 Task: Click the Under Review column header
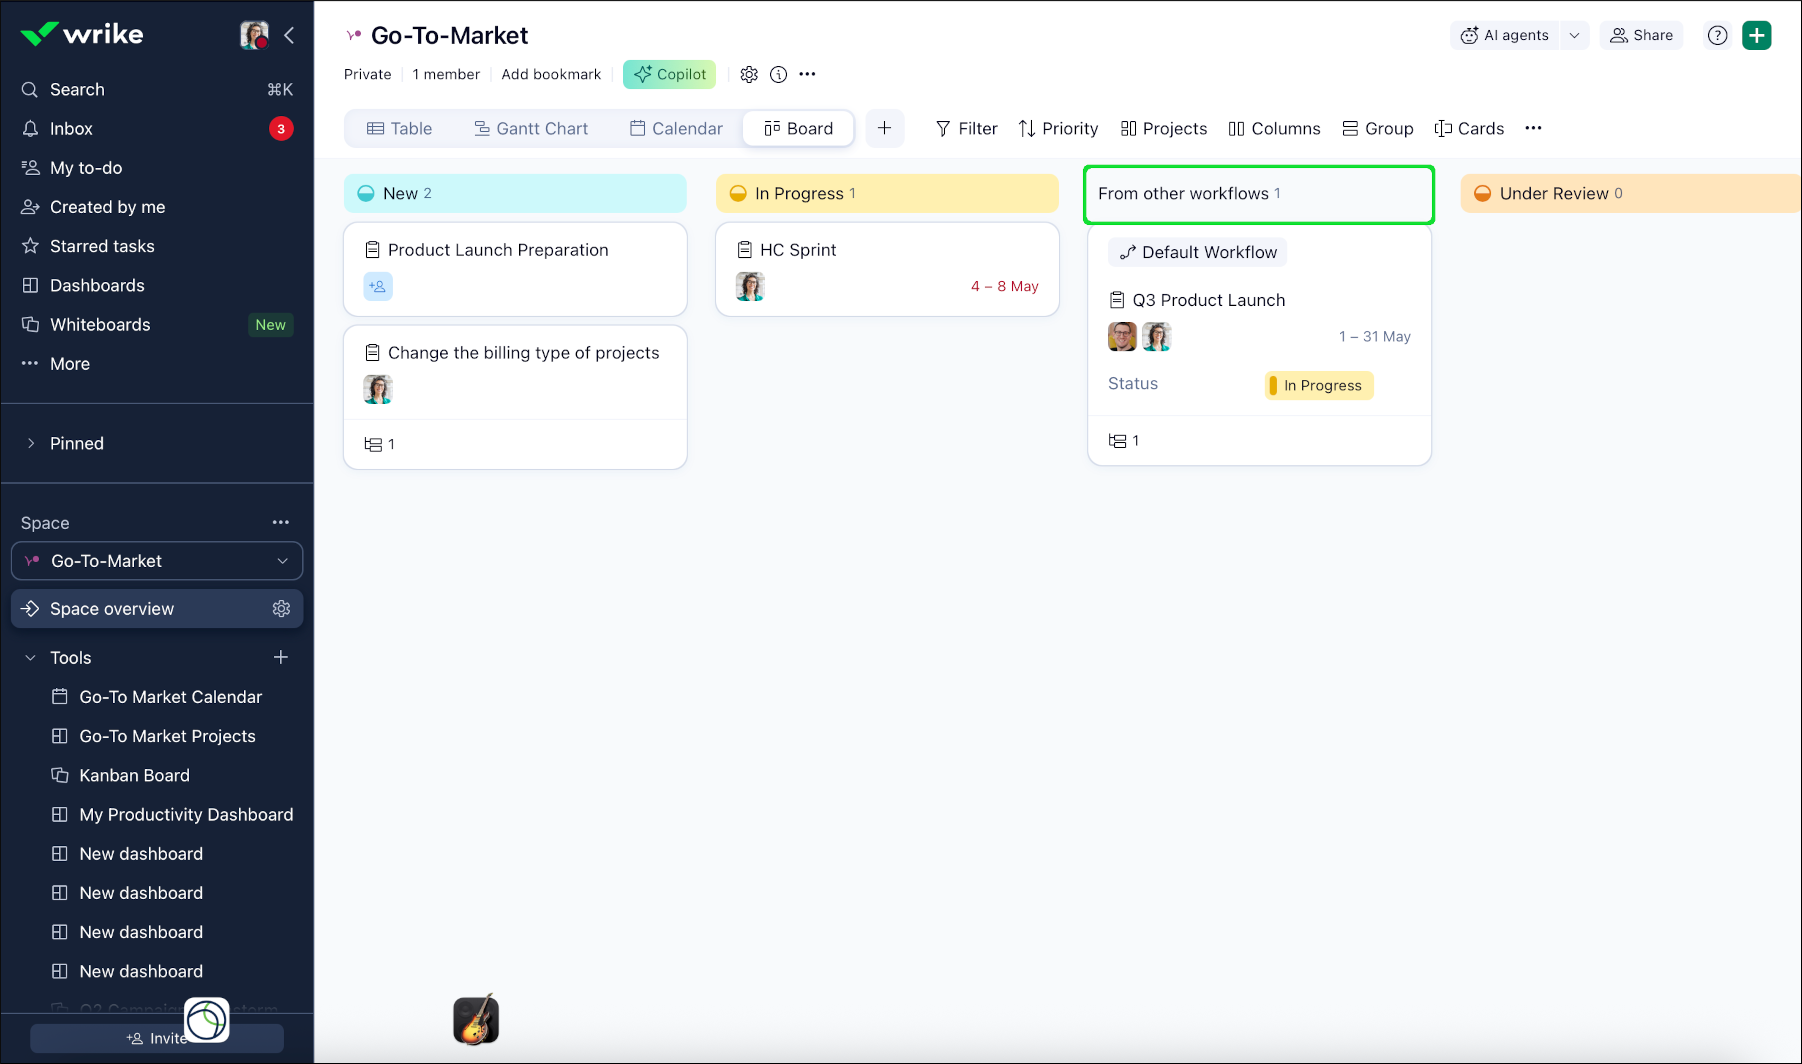point(1630,193)
